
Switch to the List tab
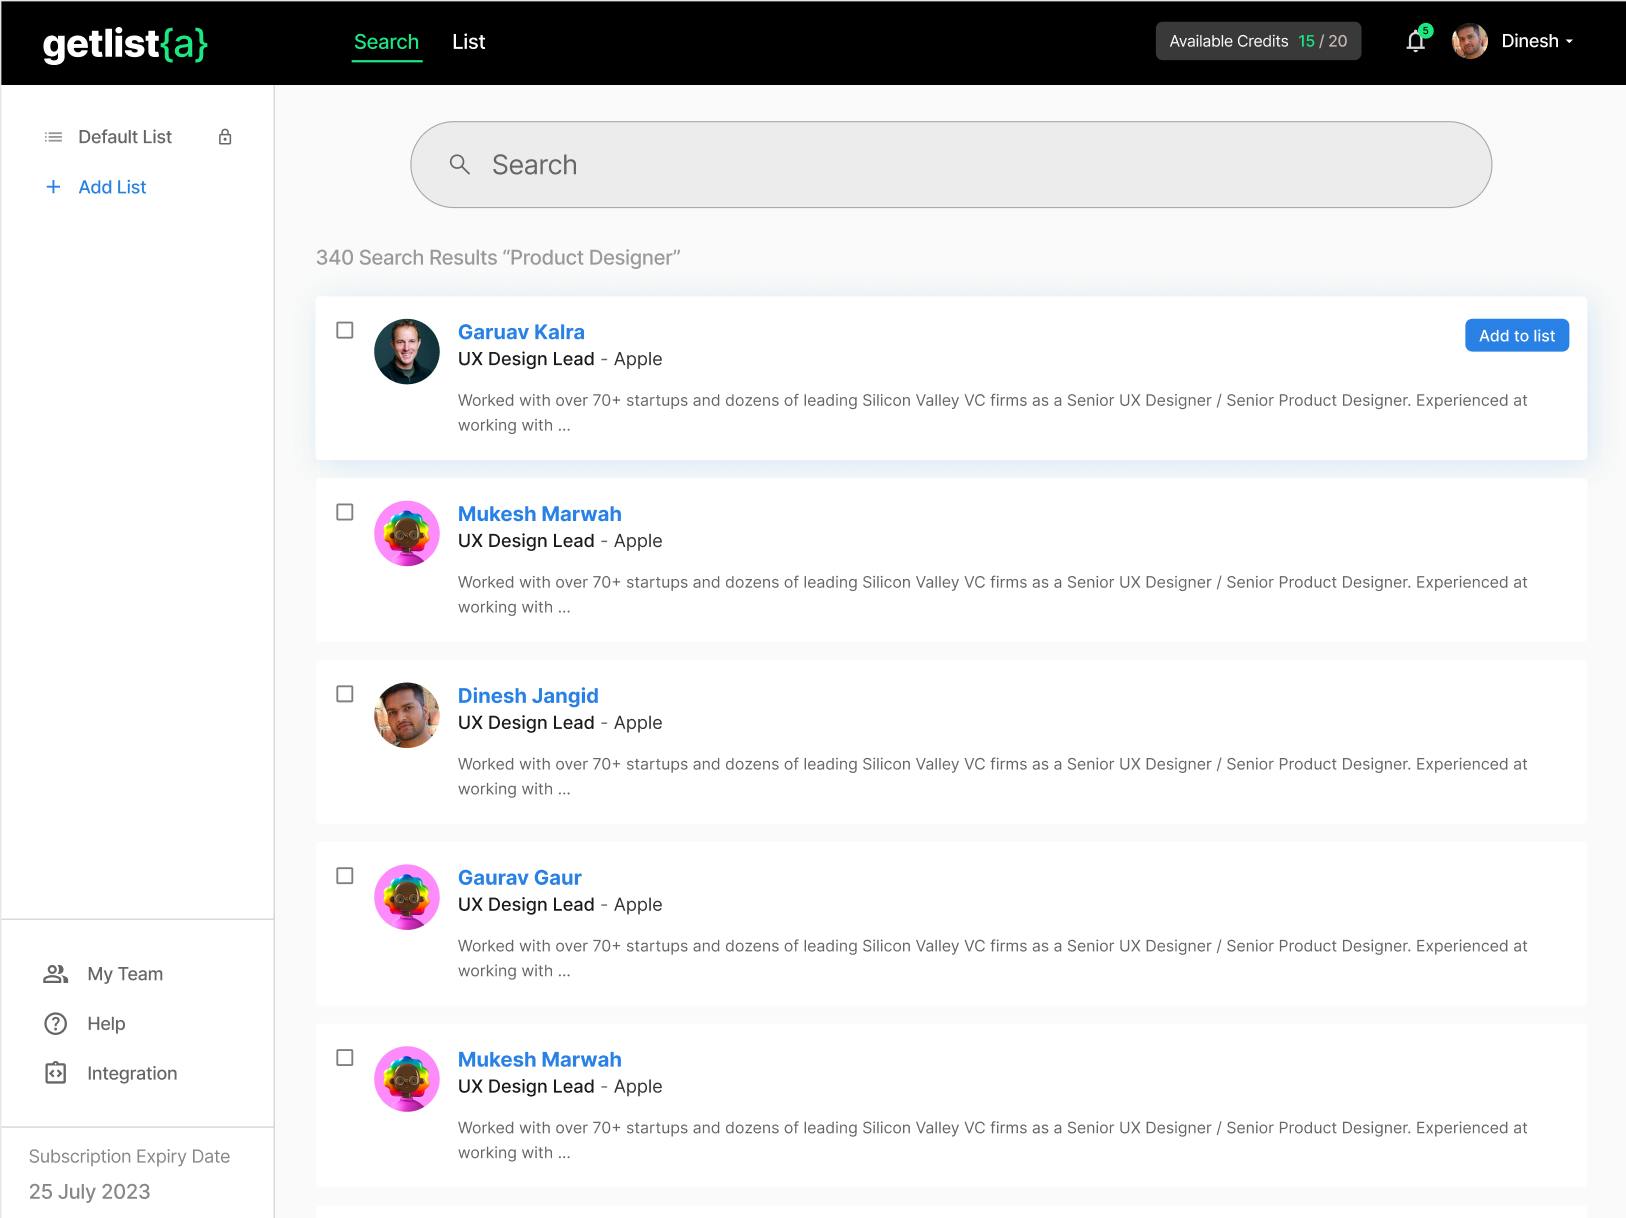point(468,42)
